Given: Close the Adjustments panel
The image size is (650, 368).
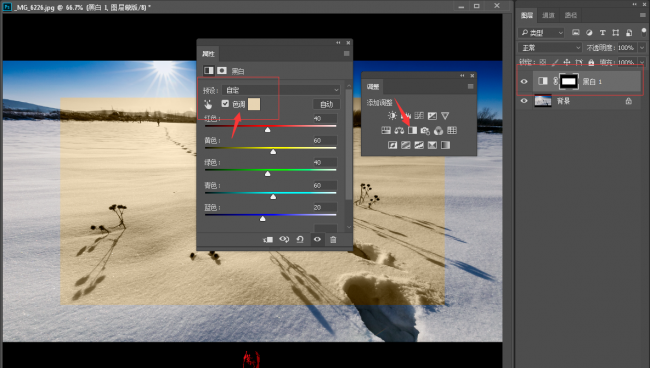Looking at the screenshot, I should point(472,75).
